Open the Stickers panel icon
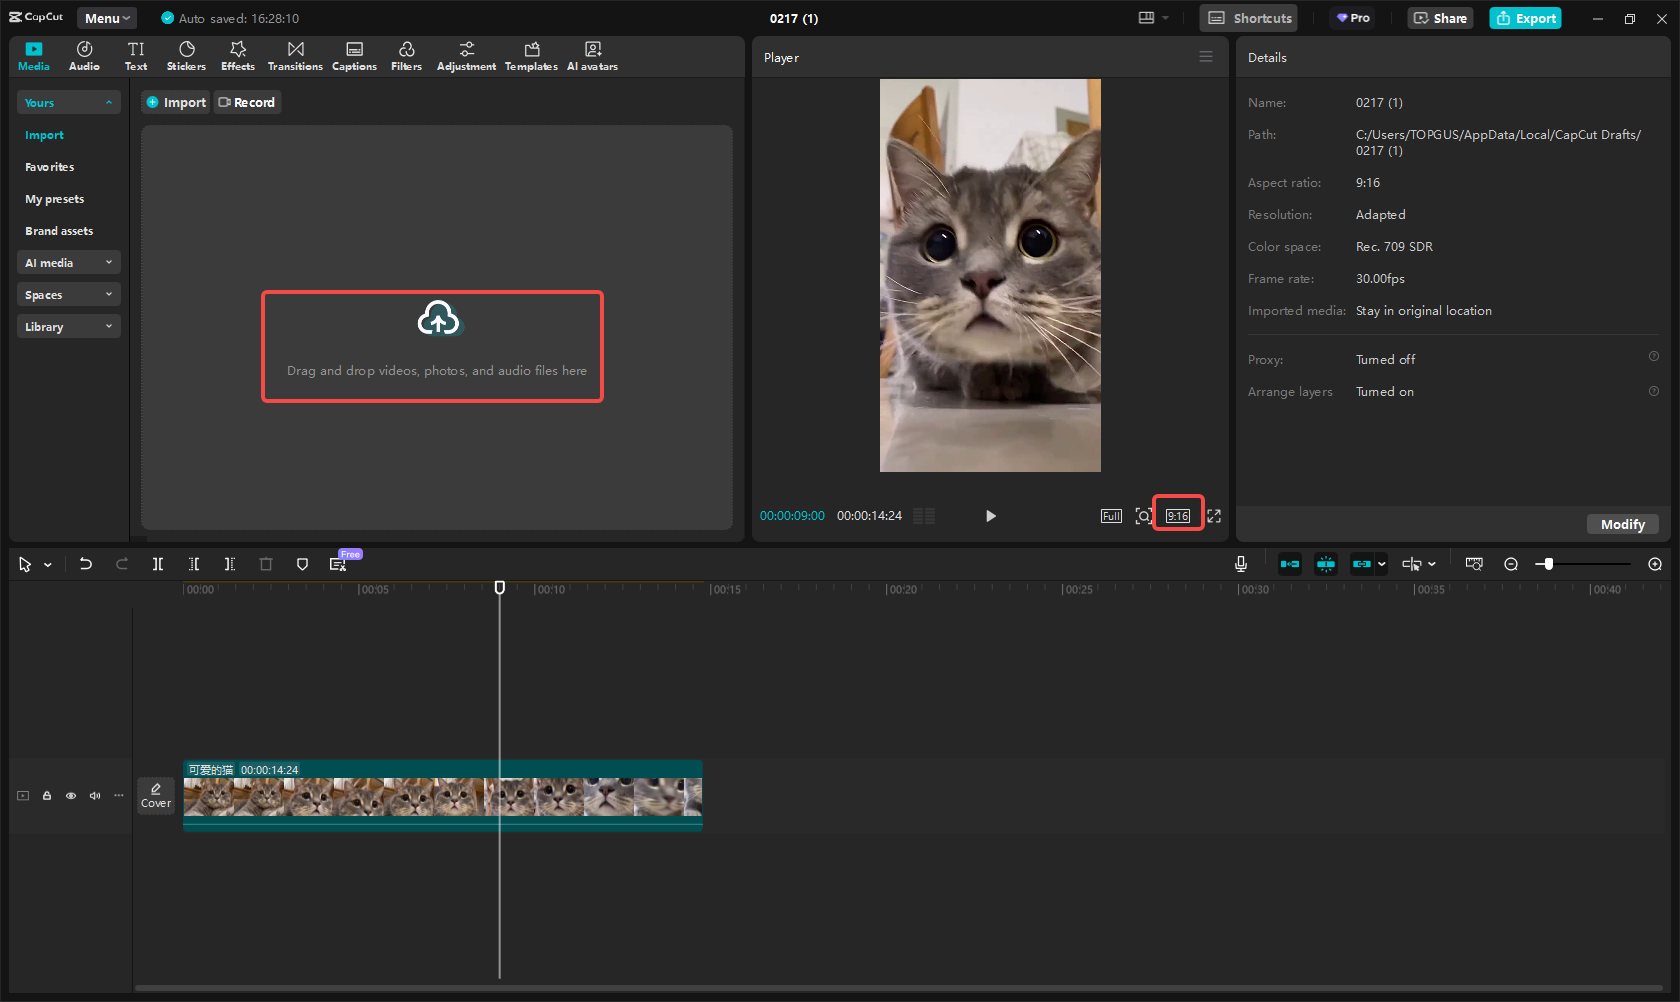 tap(186, 56)
